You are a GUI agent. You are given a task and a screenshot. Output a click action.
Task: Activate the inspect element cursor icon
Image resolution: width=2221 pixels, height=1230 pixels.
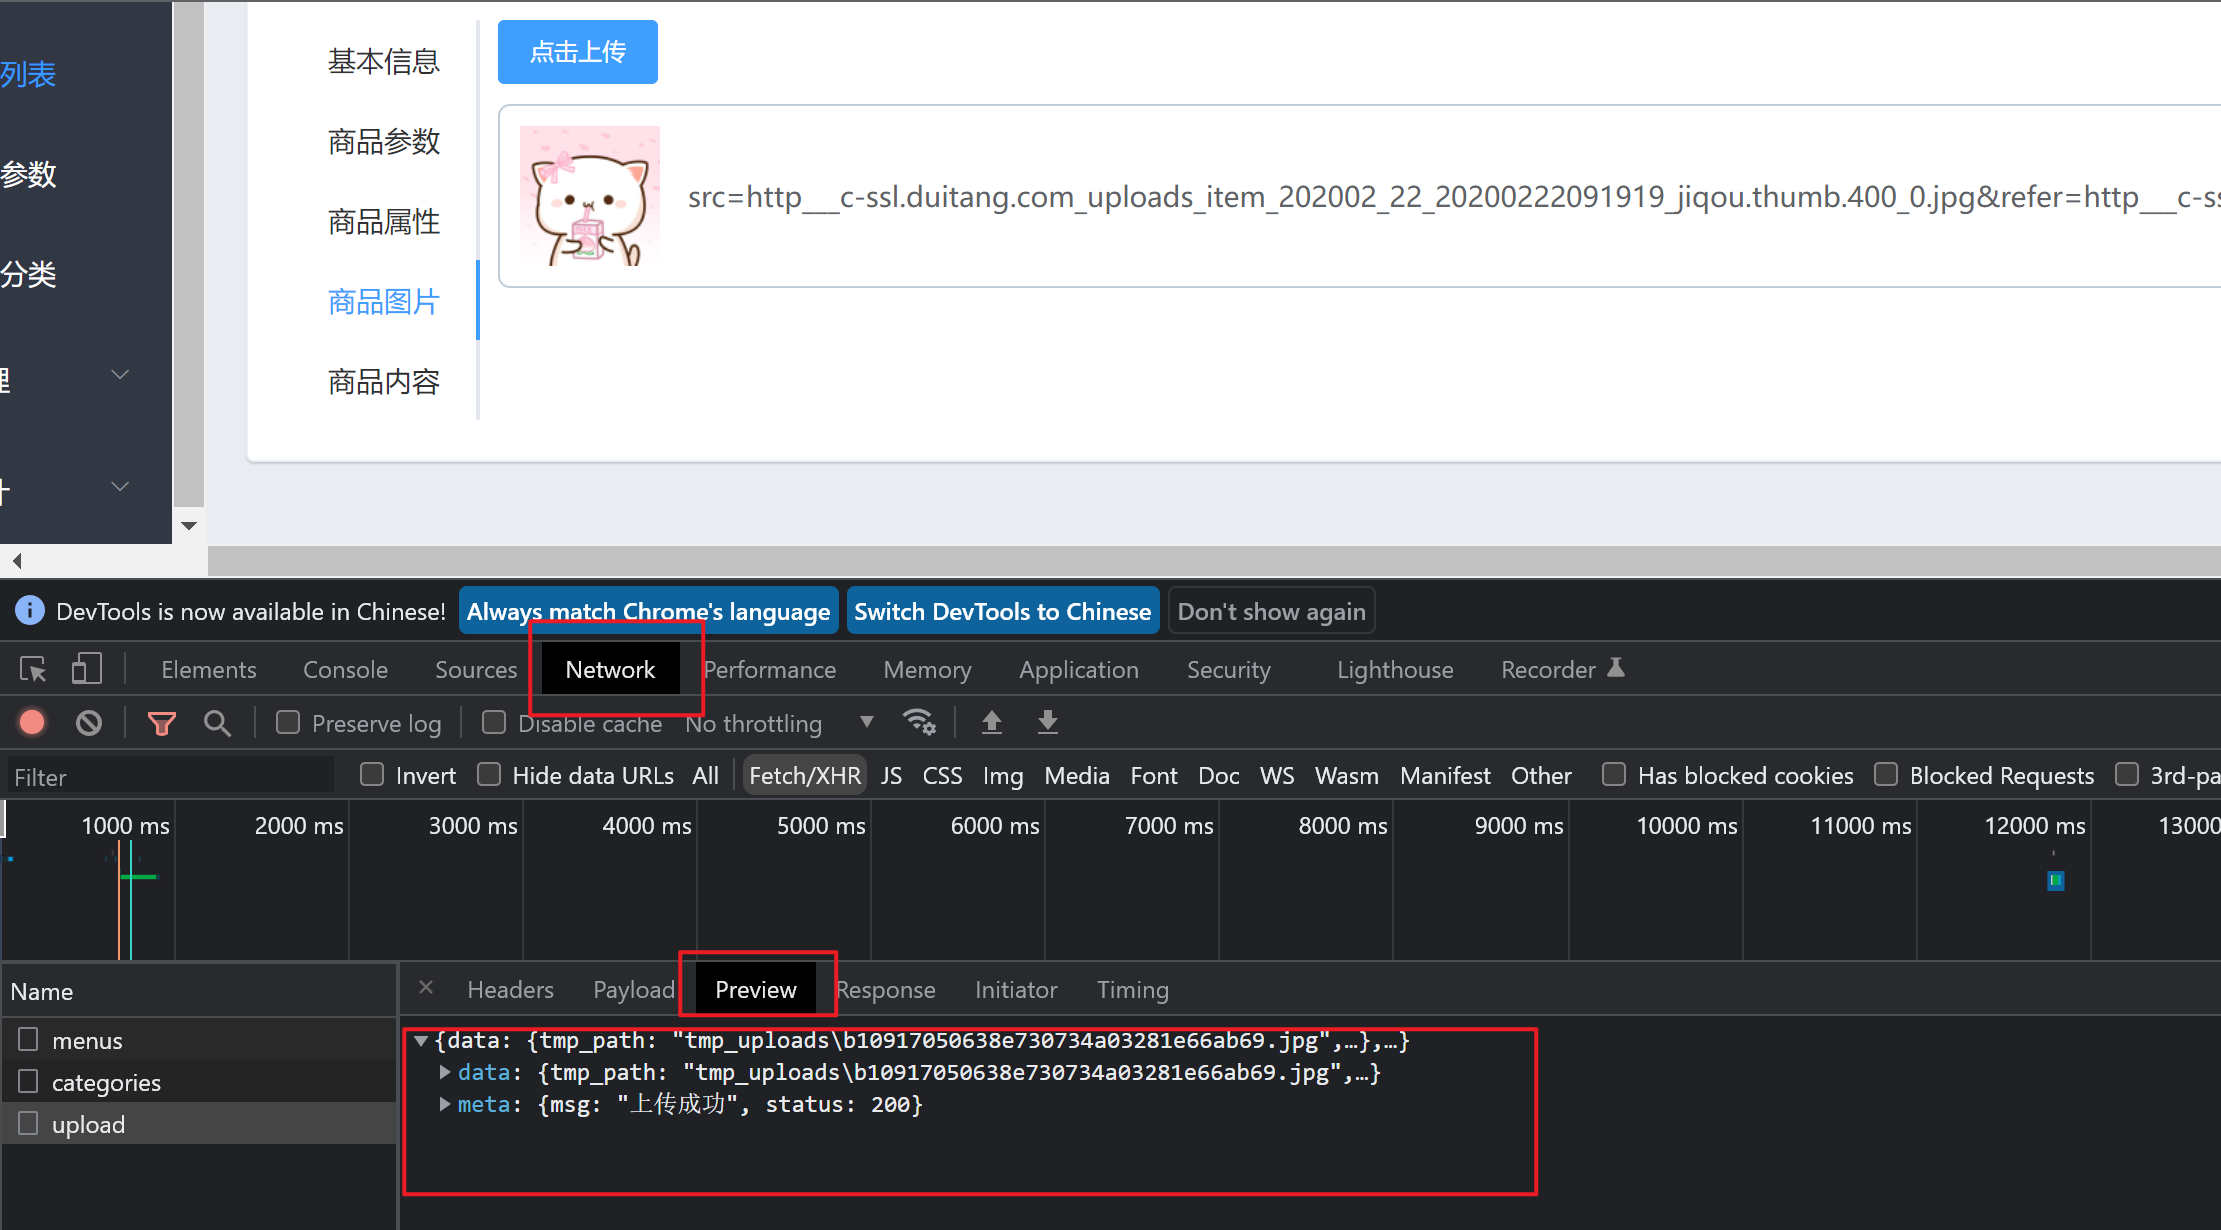point(33,668)
